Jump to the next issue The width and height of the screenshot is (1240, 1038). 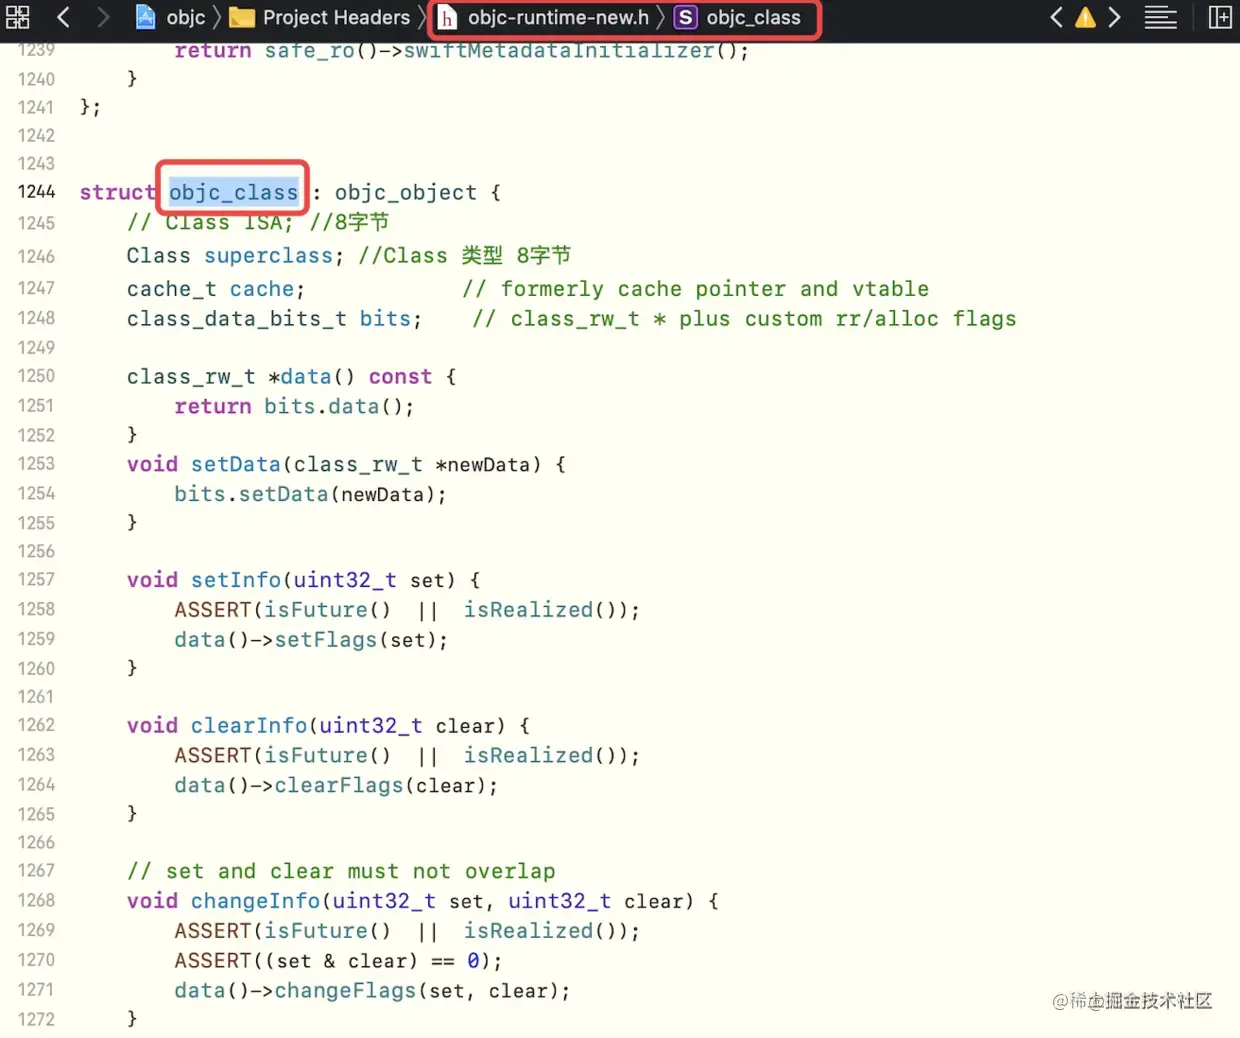(1114, 17)
